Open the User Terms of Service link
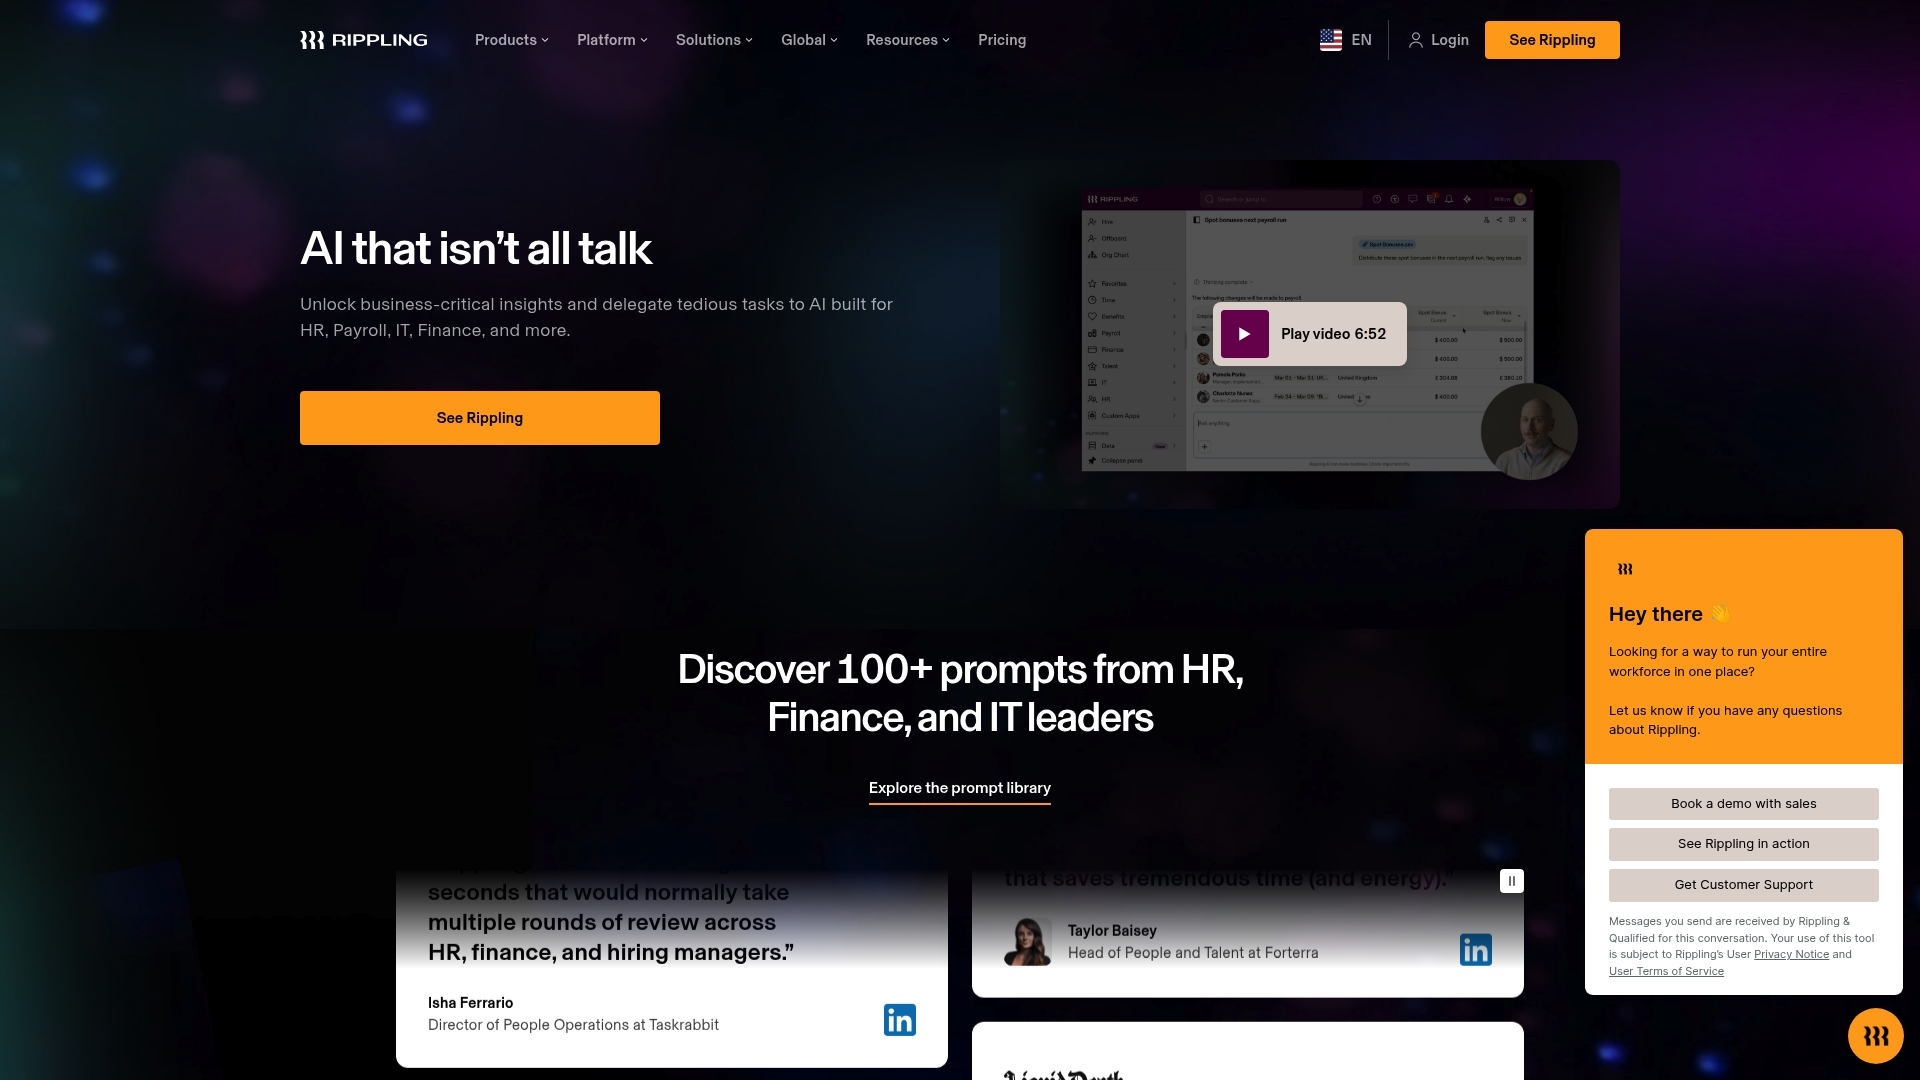1920x1080 pixels. 1666,972
